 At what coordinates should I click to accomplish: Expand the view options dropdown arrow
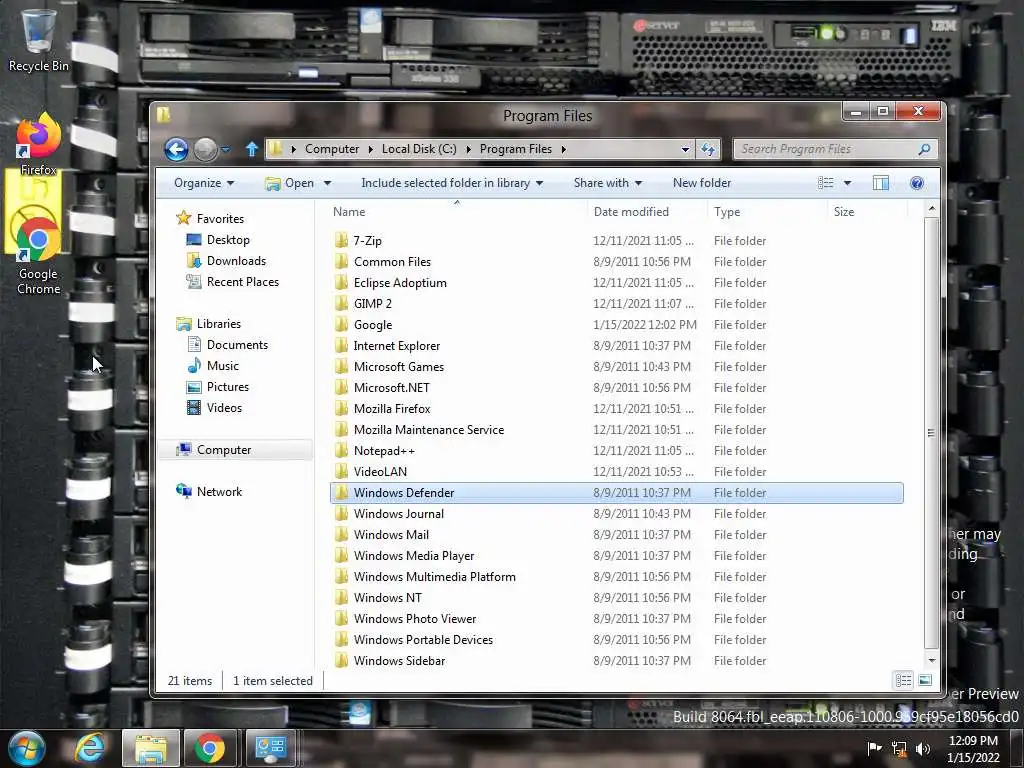point(847,183)
